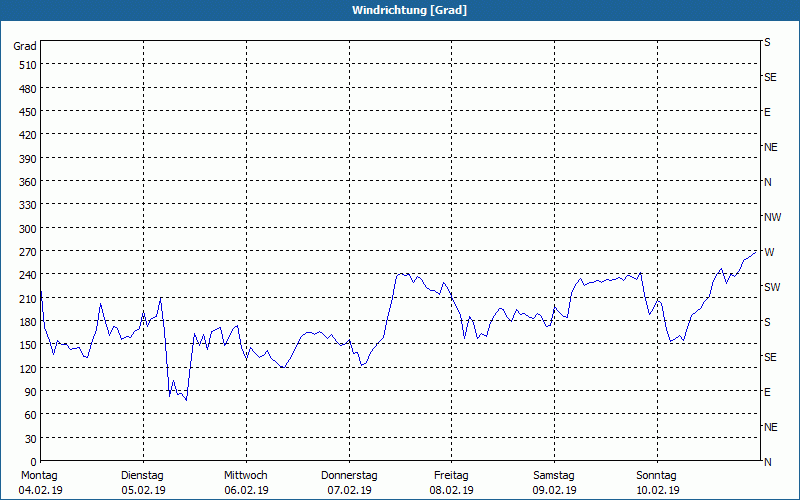The width and height of the screenshot is (800, 500).
Task: Click the 'Freitag' day label
Action: tap(452, 476)
